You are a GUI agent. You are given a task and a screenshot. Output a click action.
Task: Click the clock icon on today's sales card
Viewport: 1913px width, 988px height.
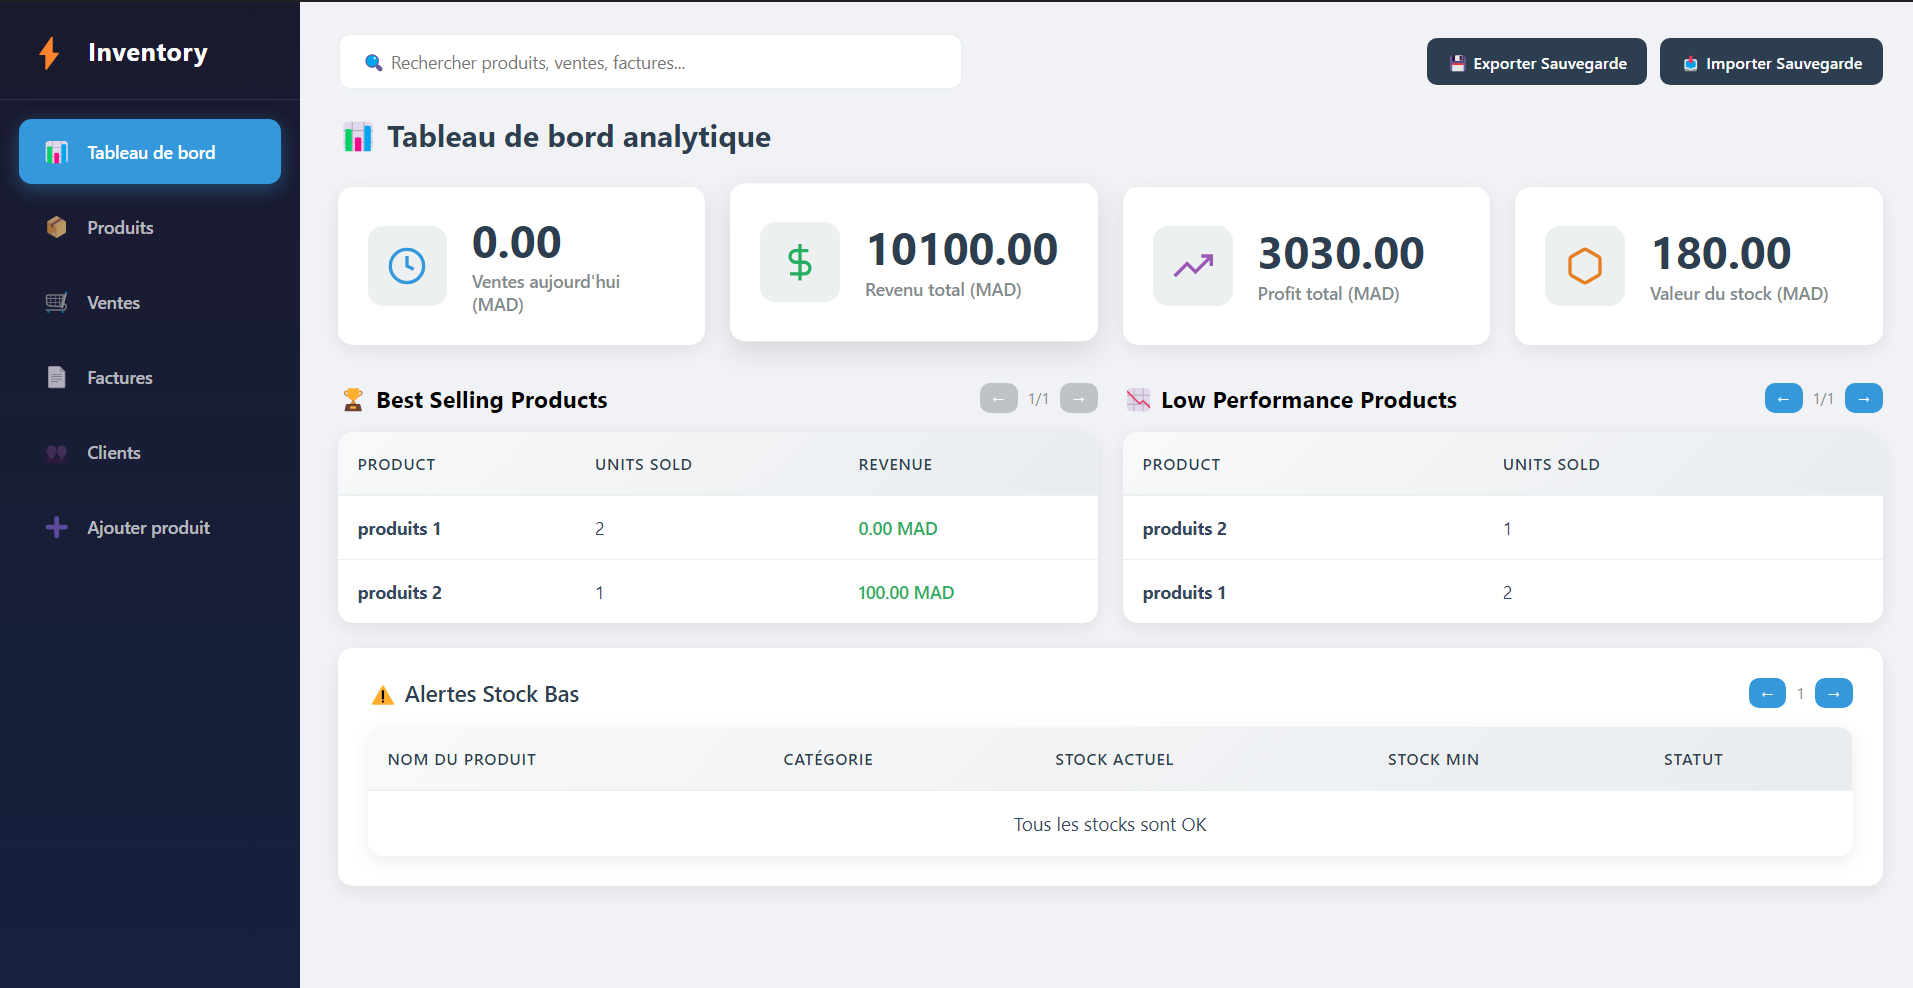[407, 266]
